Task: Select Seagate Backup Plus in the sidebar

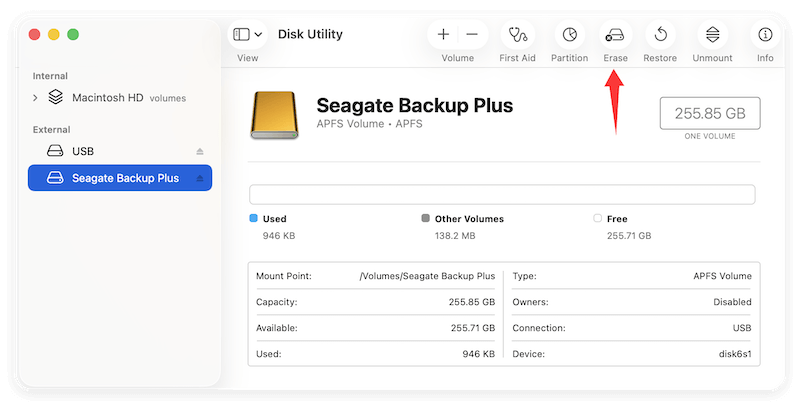Action: pyautogui.click(x=120, y=178)
